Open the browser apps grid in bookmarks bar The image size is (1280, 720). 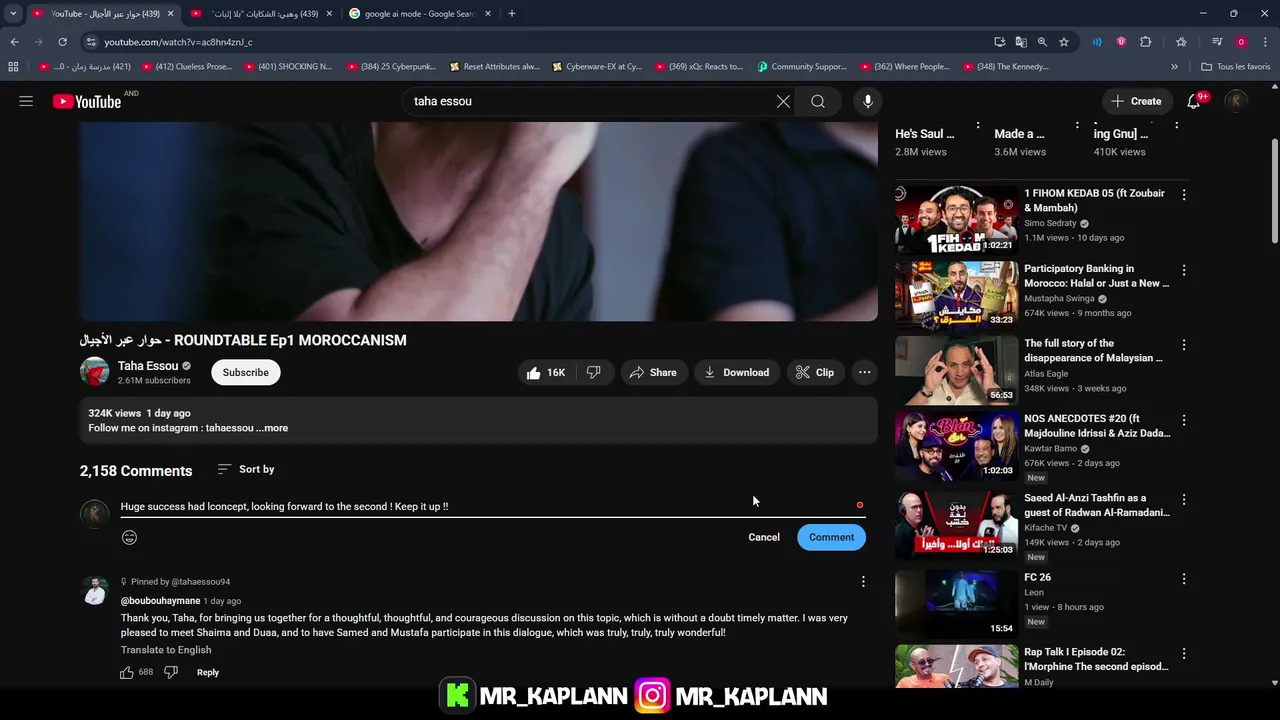pos(13,67)
